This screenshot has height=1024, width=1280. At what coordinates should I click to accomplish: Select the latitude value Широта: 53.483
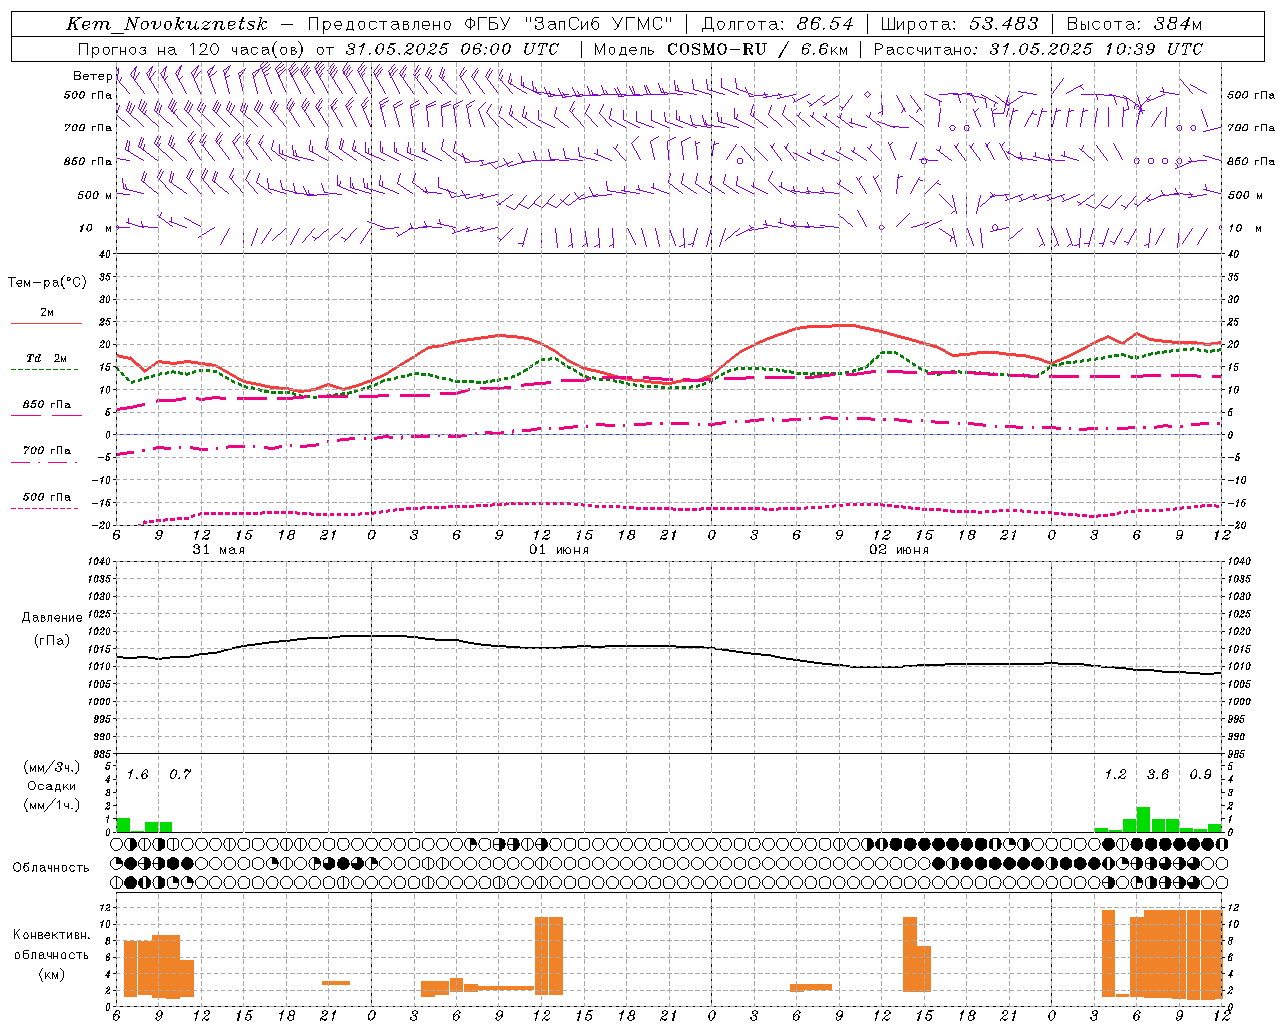coord(959,24)
